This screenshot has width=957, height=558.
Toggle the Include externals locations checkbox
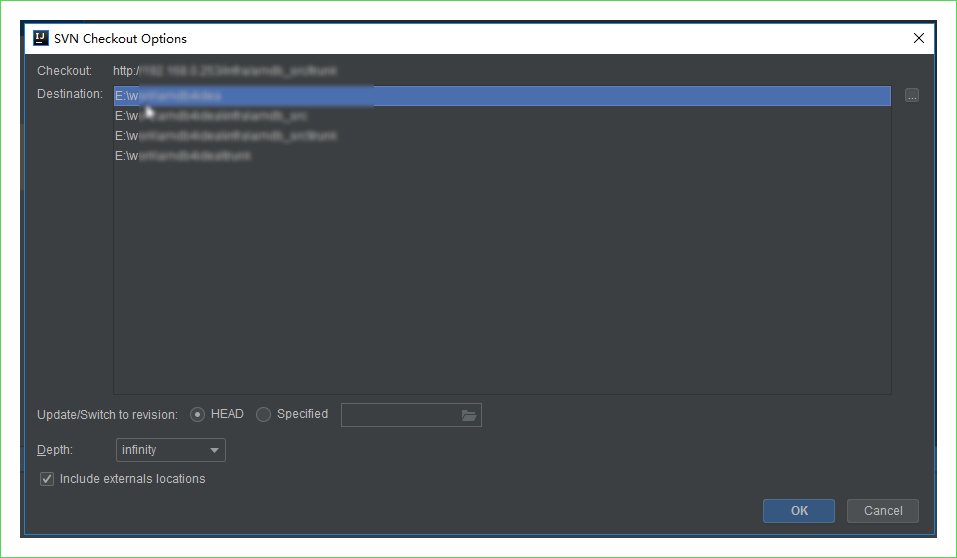[x=47, y=479]
